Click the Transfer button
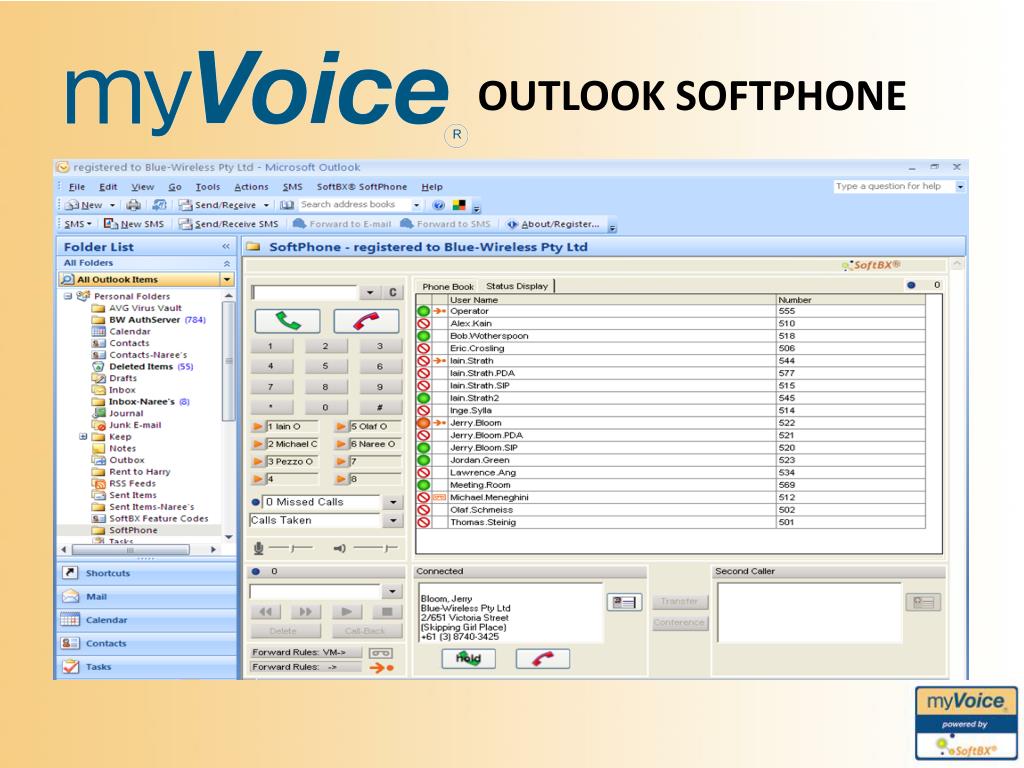Image resolution: width=1024 pixels, height=768 pixels. coord(679,601)
